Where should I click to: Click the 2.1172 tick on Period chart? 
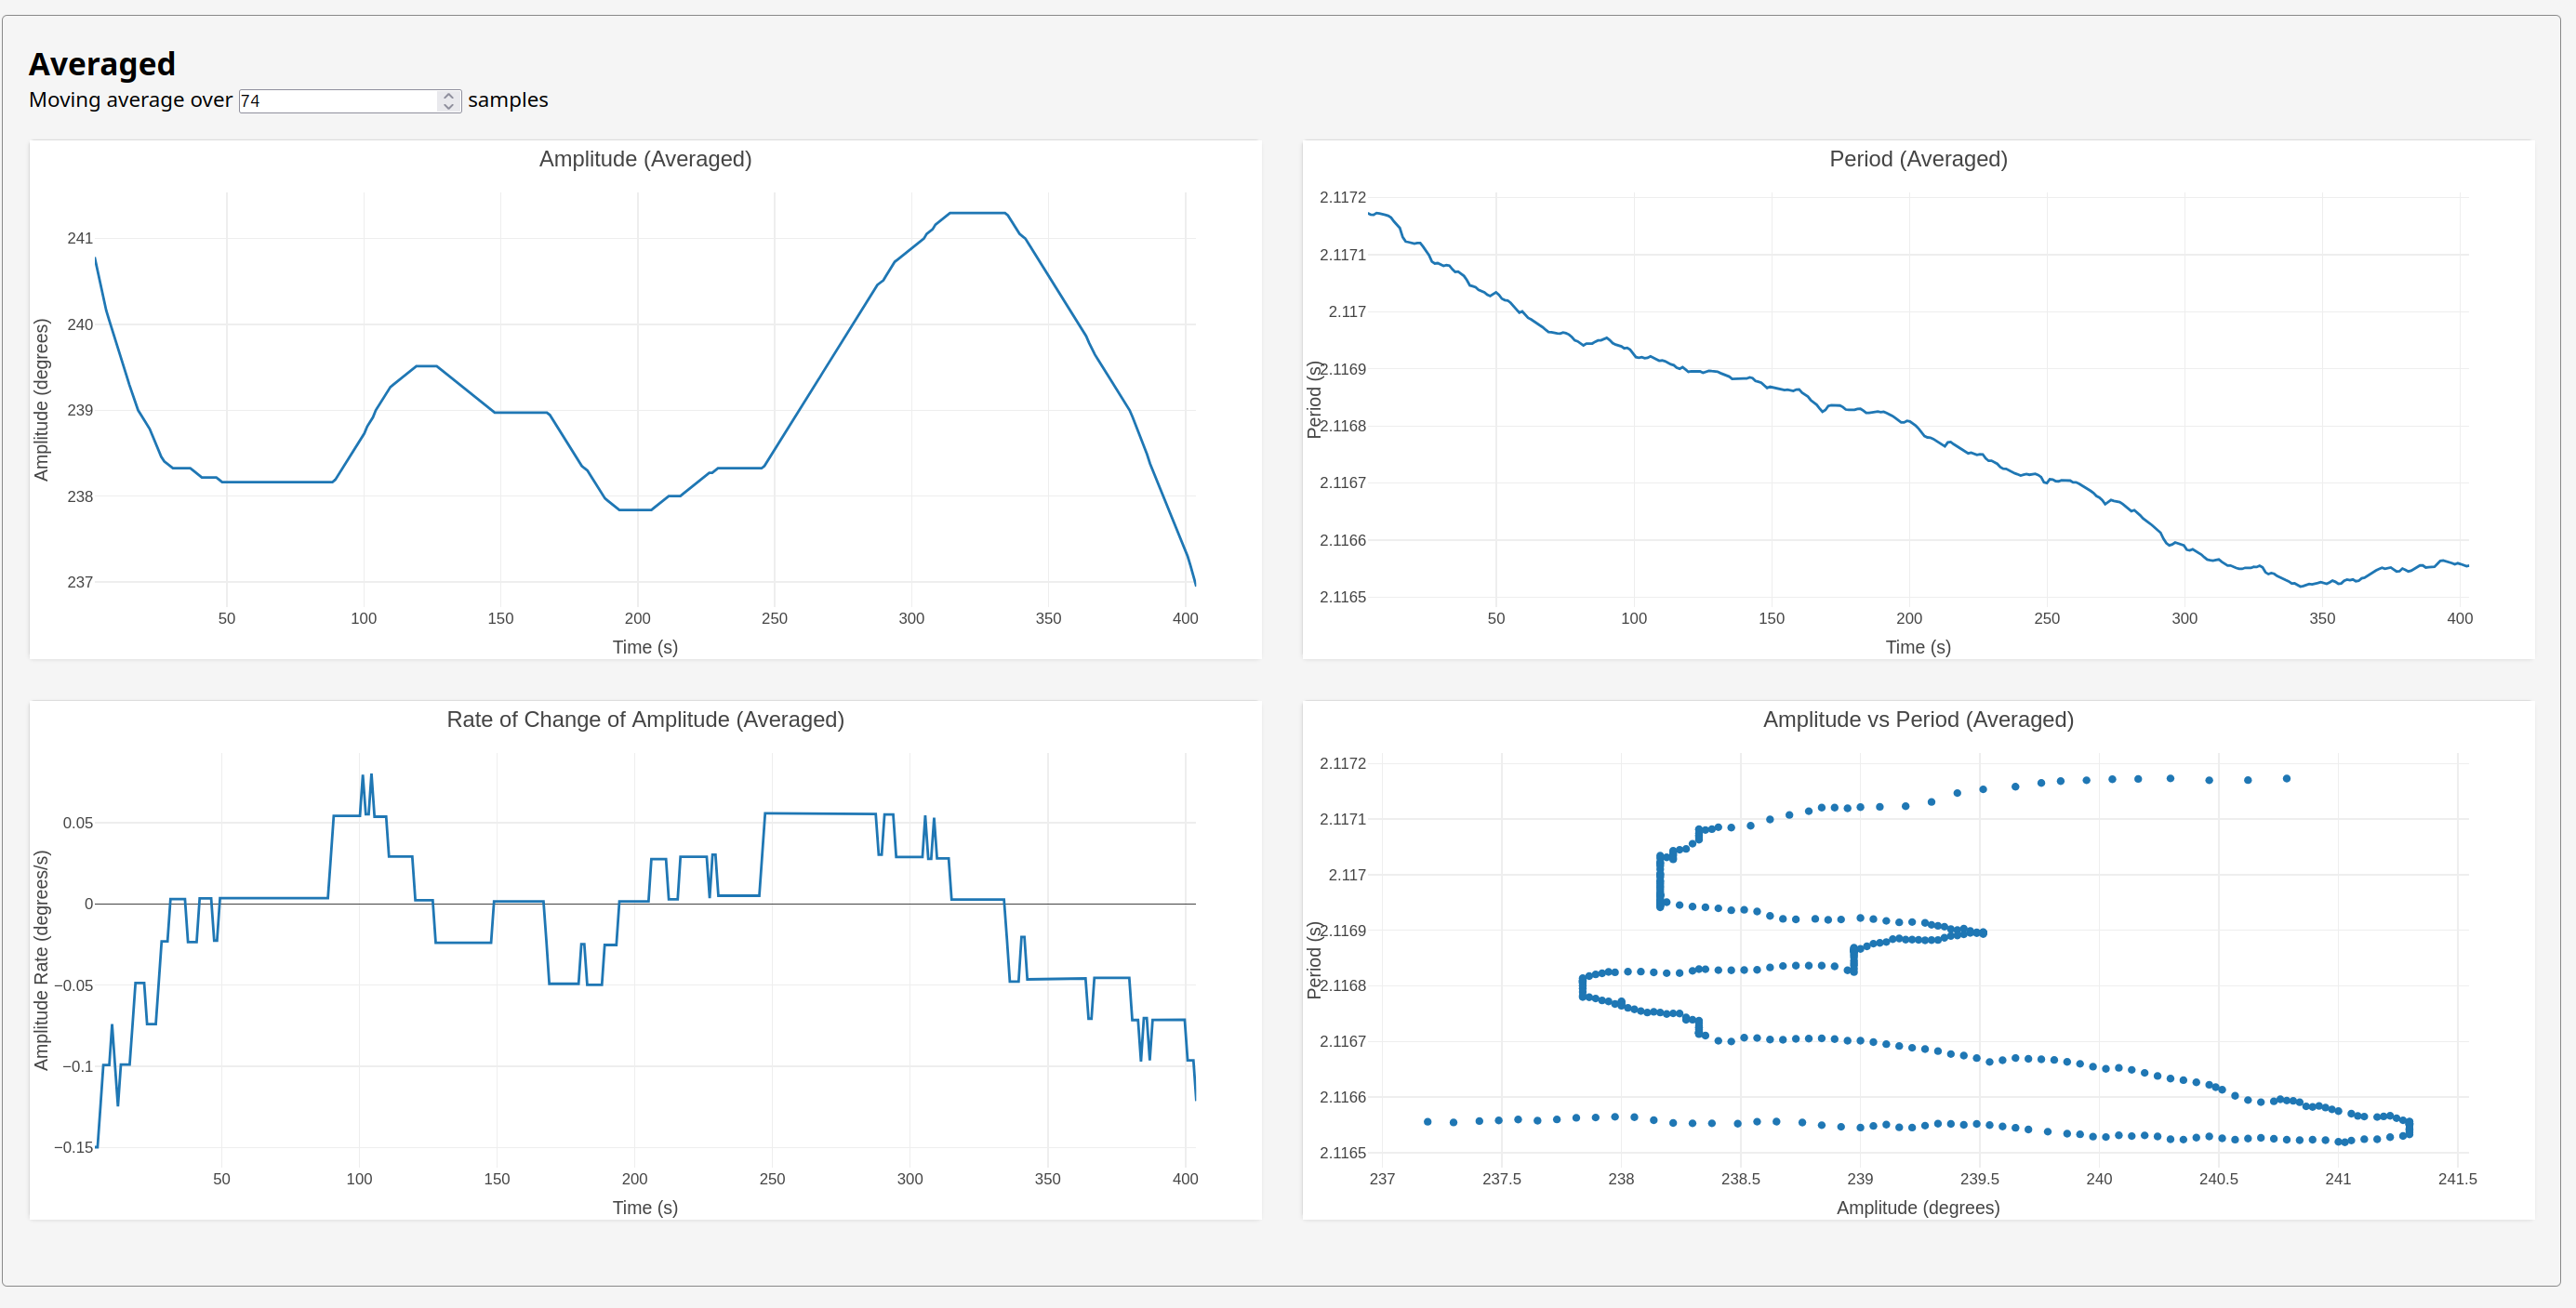pos(1342,198)
